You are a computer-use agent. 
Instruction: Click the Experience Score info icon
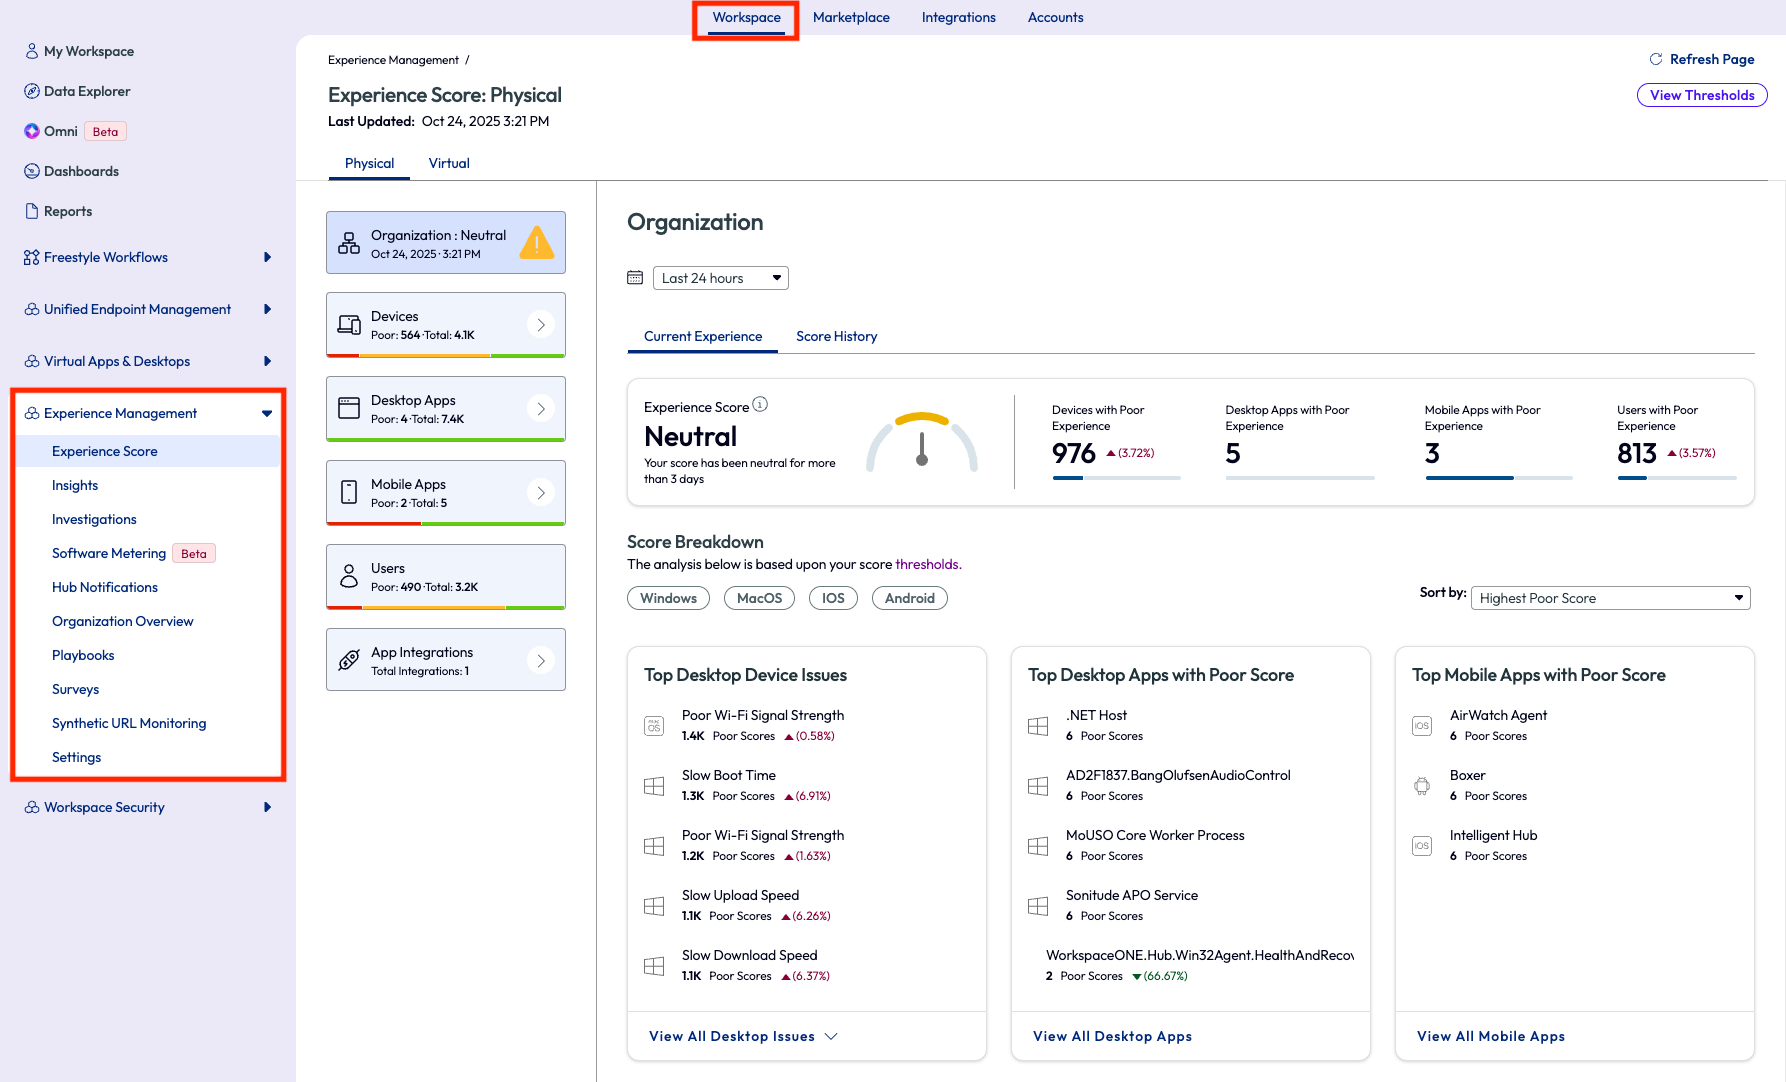tap(760, 405)
